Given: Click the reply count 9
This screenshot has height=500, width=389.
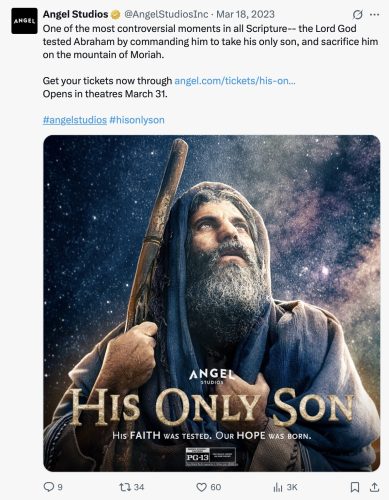Looking at the screenshot, I should click(x=60, y=487).
